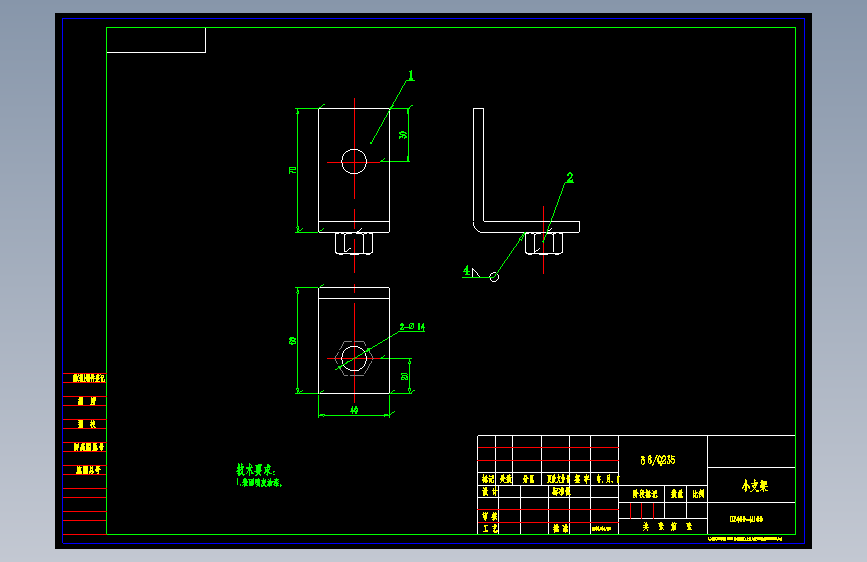Click part balloon number 1

click(x=411, y=75)
